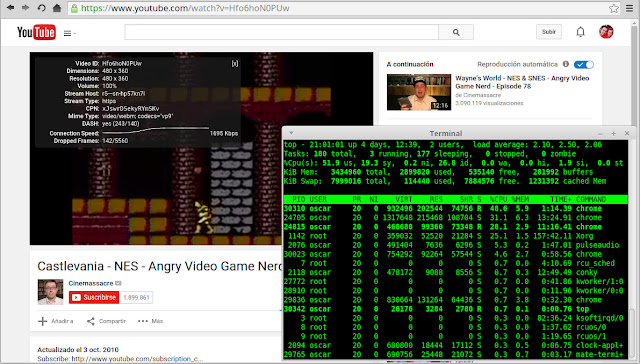The height and width of the screenshot is (364, 640).
Task: Click the browser address bar URL
Action: tap(185, 8)
